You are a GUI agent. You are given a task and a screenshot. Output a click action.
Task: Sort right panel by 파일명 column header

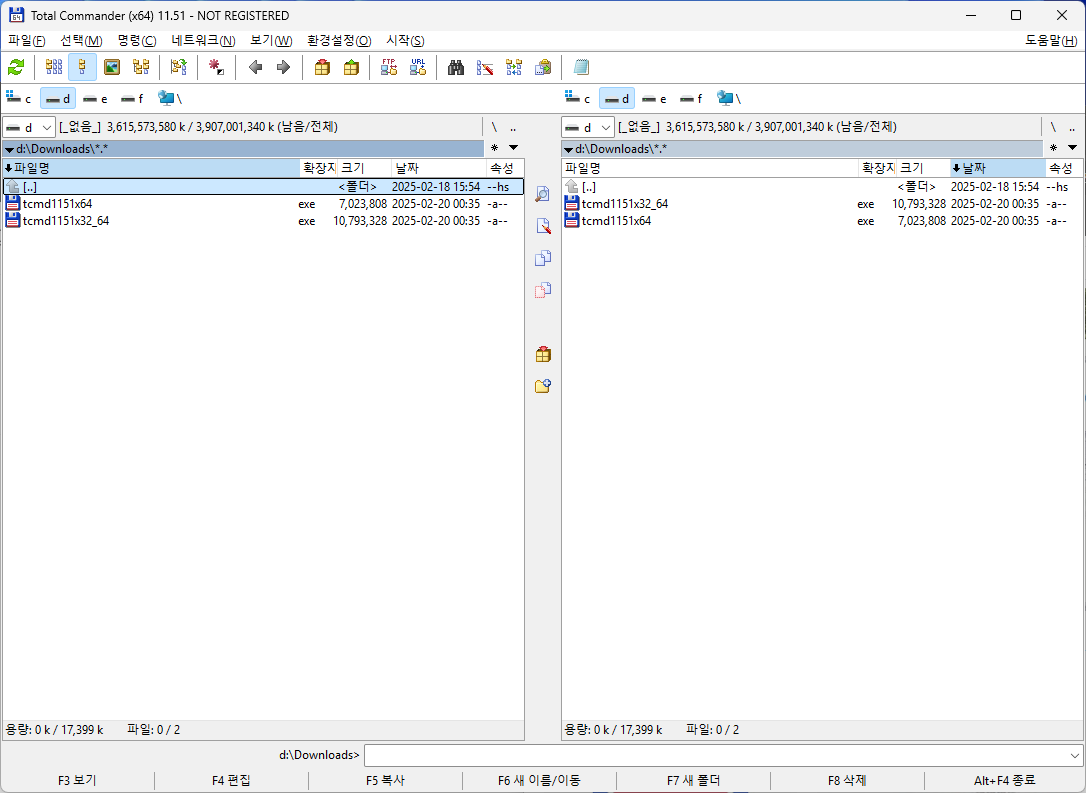tap(710, 168)
